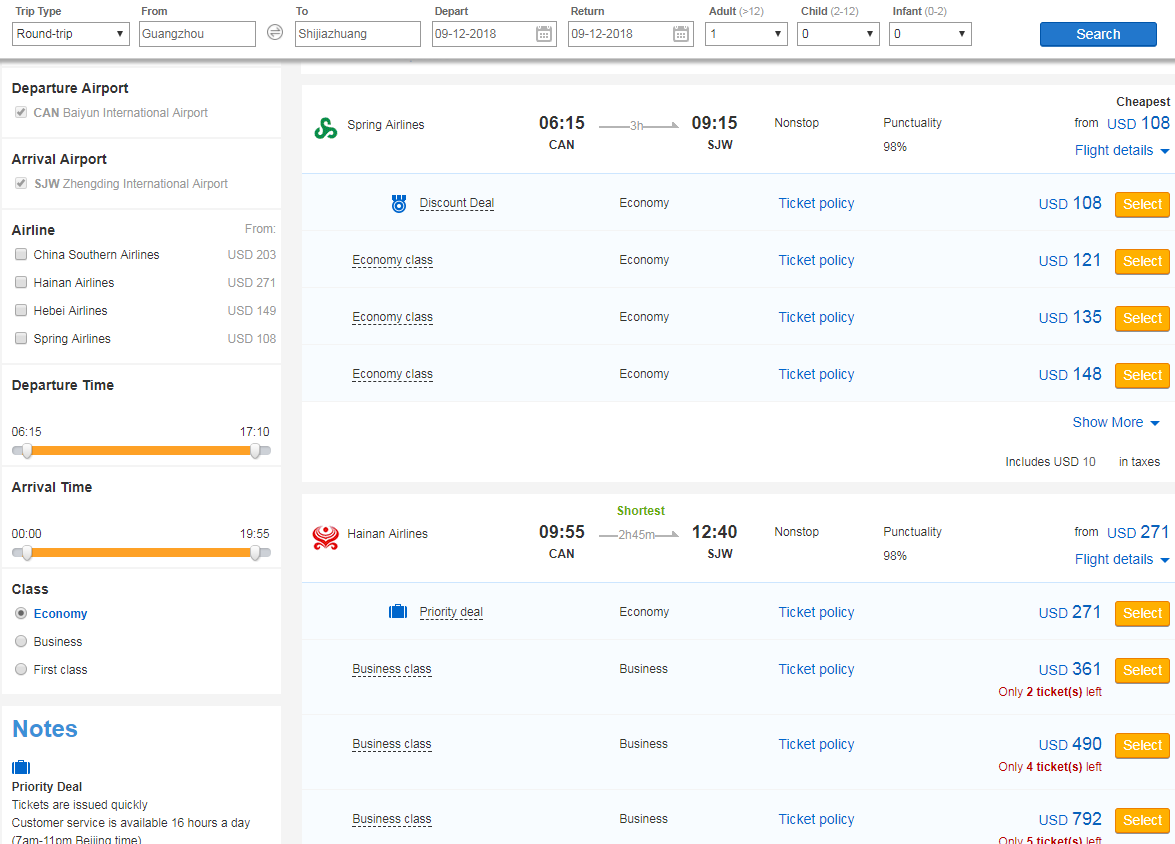Image resolution: width=1175 pixels, height=844 pixels.
Task: Select the USD 148 economy fare
Action: tap(1142, 375)
